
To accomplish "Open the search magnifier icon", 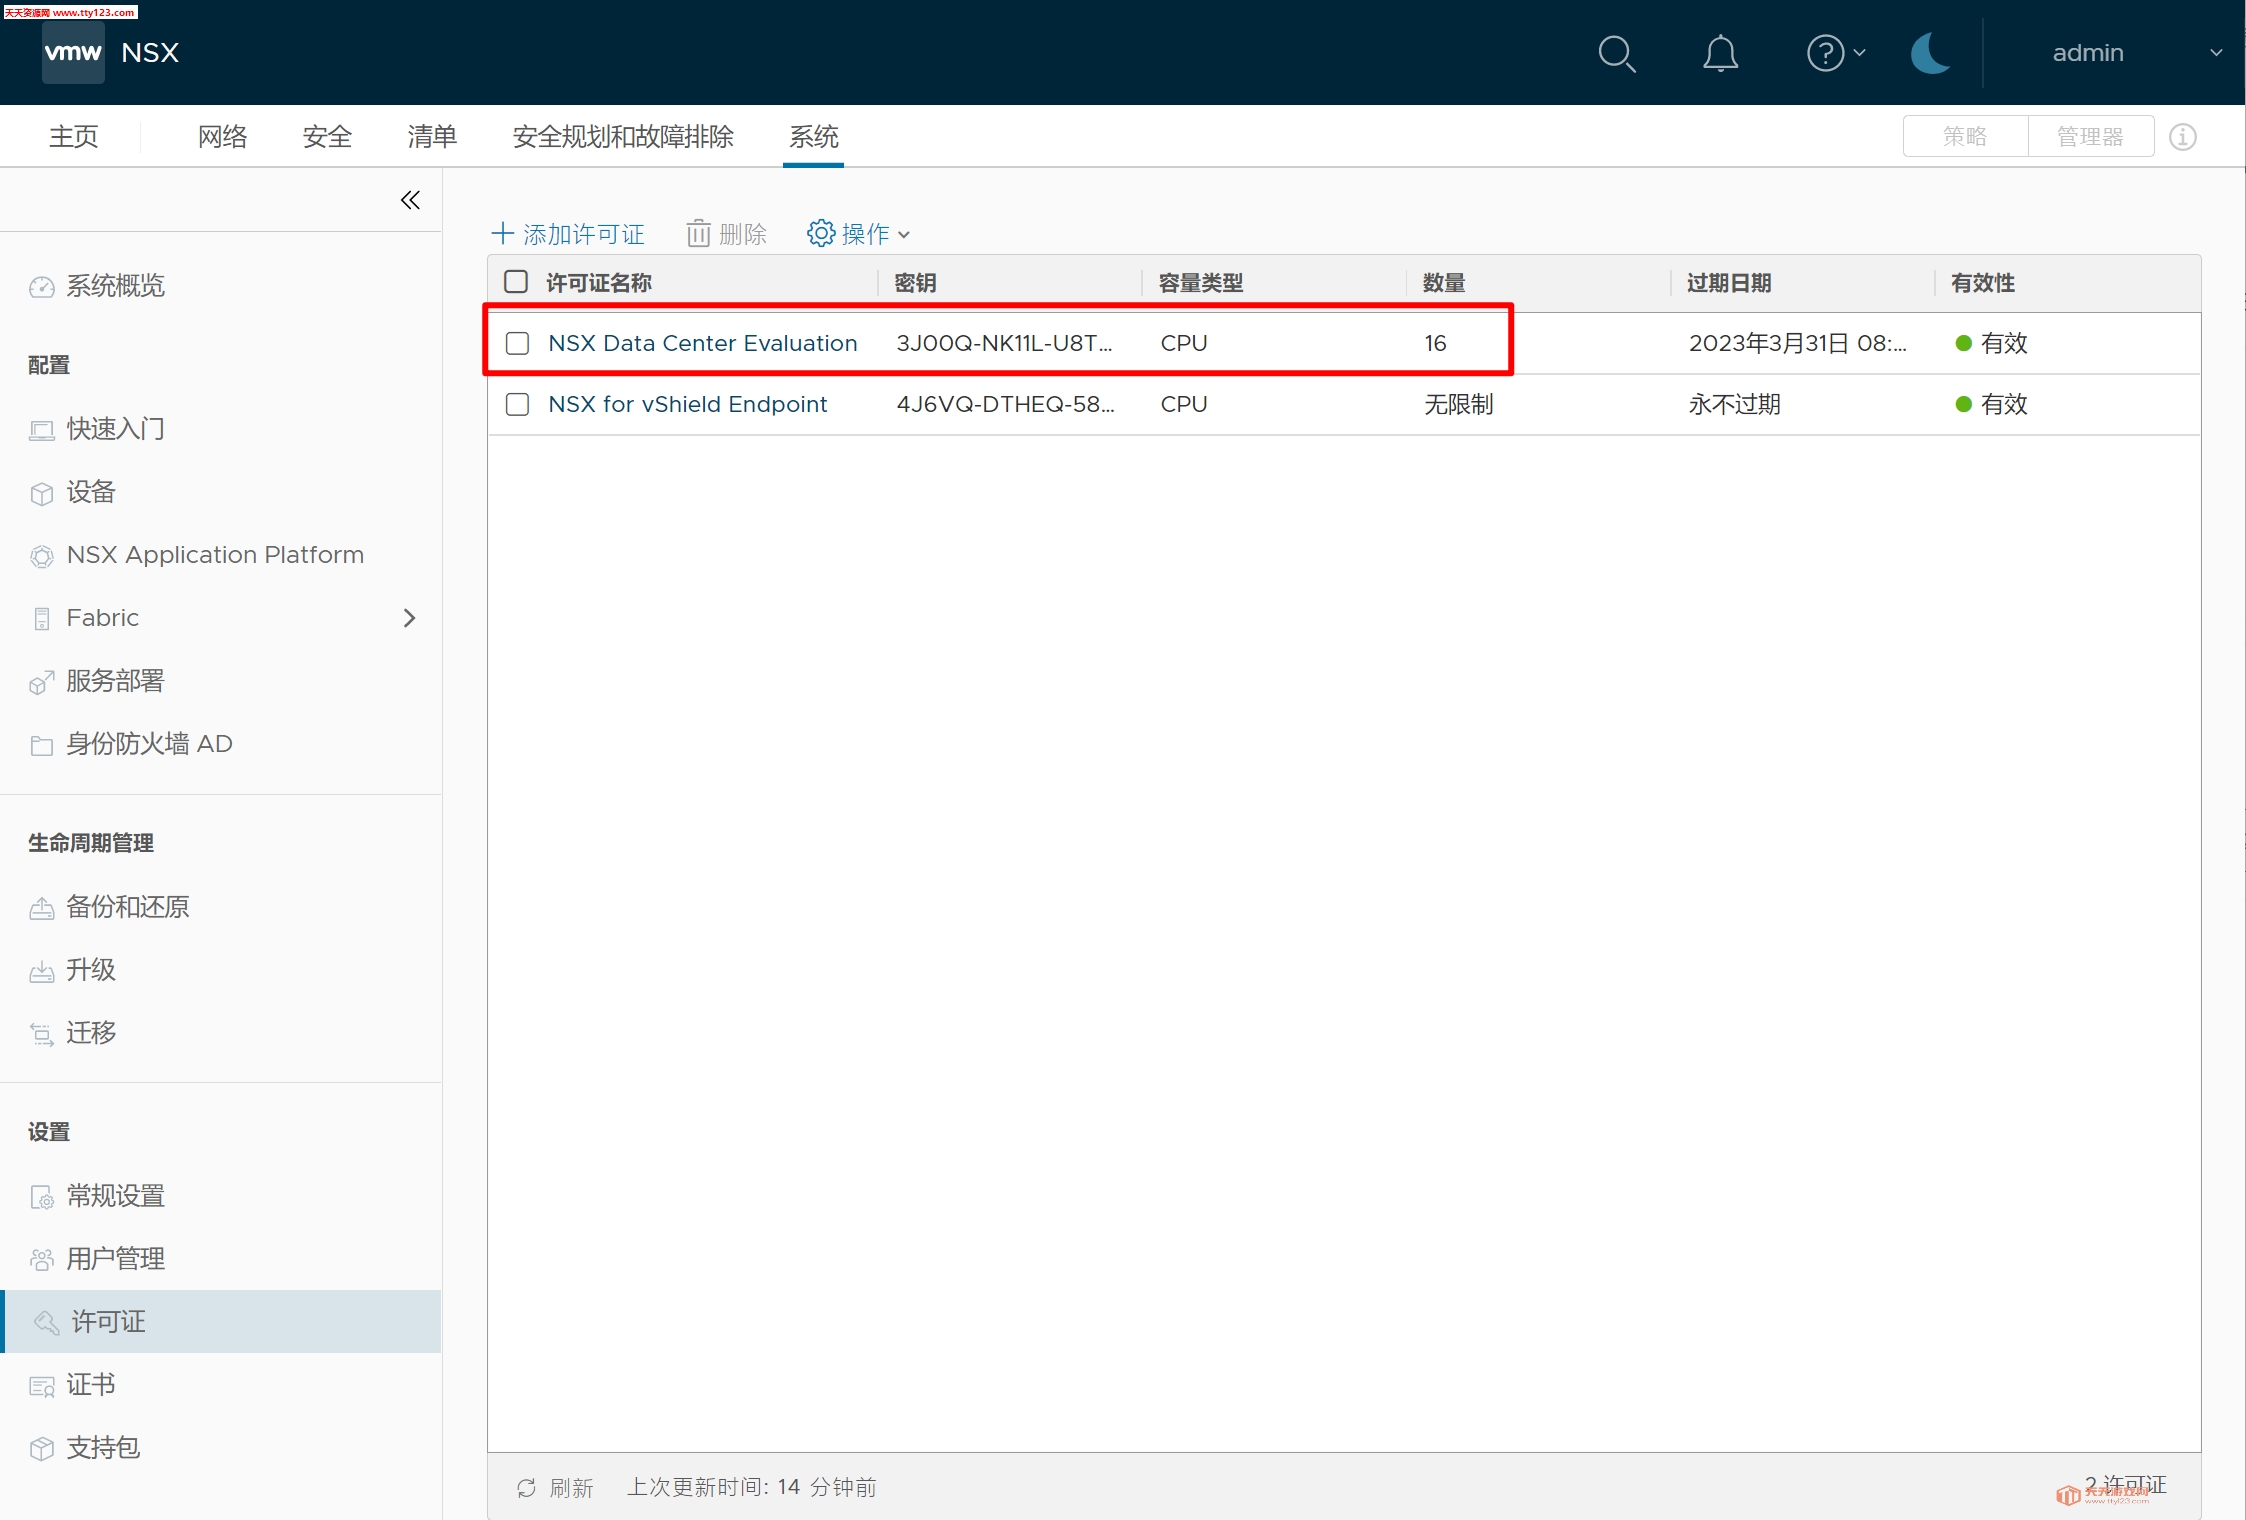I will coord(1616,53).
